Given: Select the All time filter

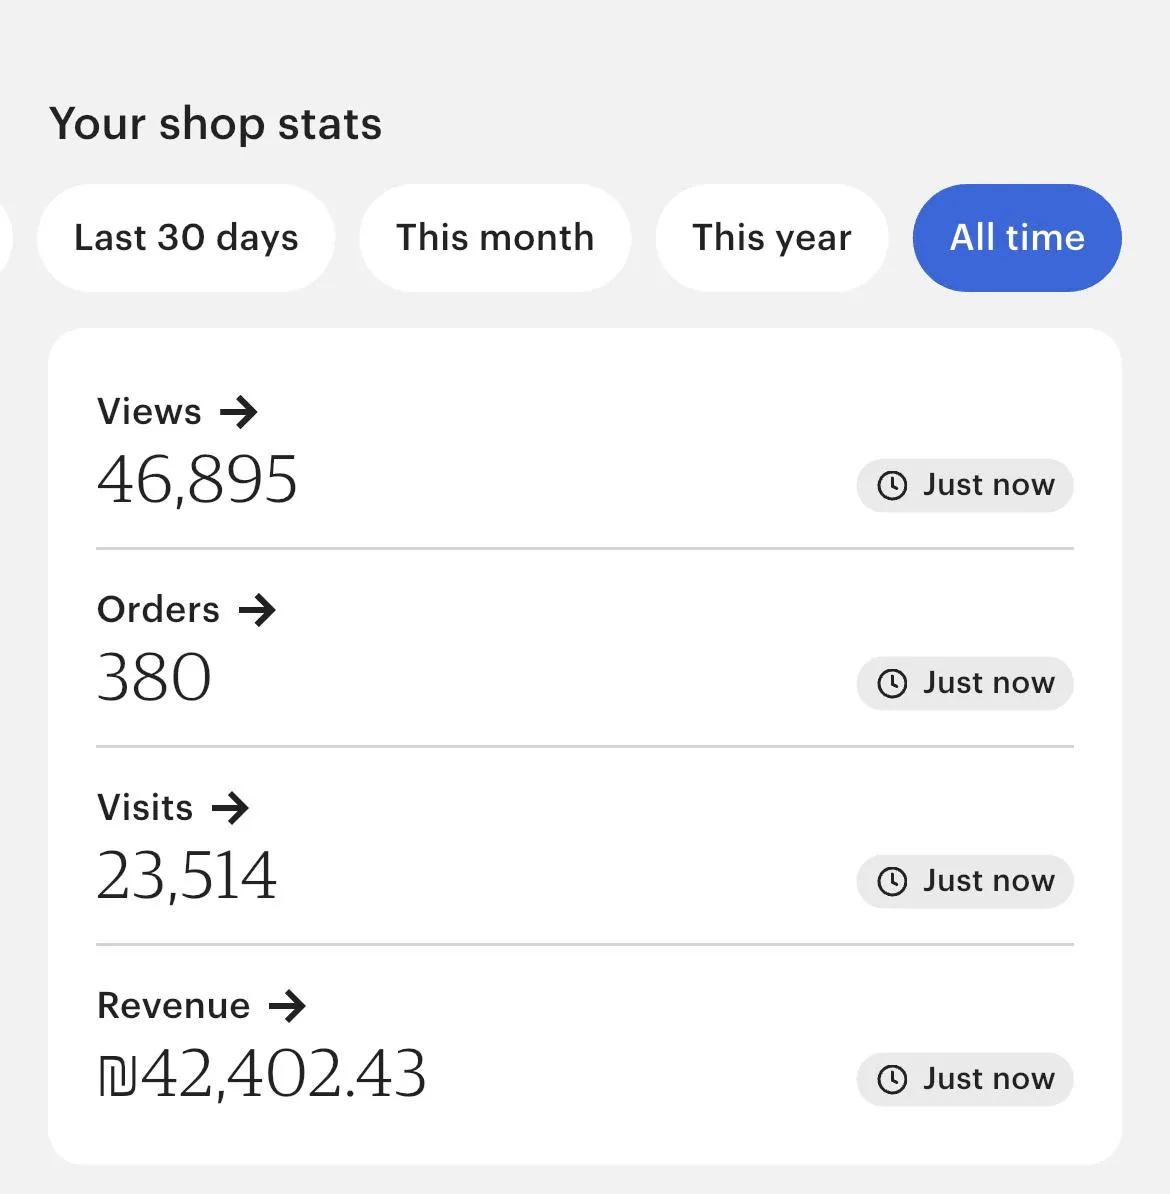Looking at the screenshot, I should [x=1017, y=238].
